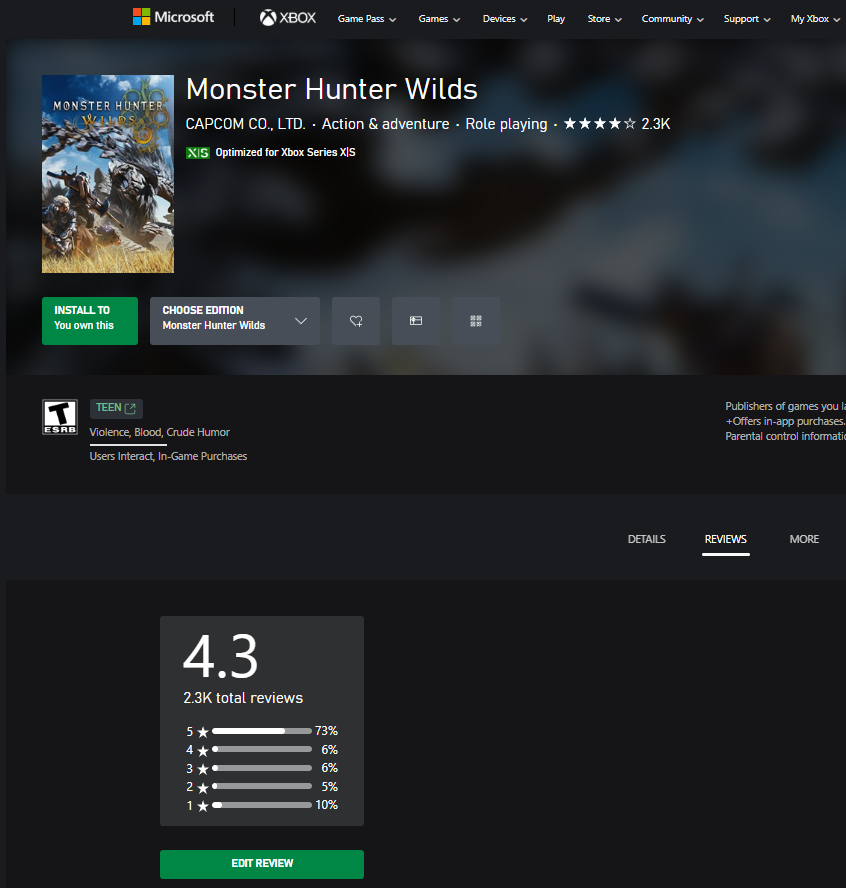Click the 3 star rating bar
846x888 pixels.
[x=262, y=768]
